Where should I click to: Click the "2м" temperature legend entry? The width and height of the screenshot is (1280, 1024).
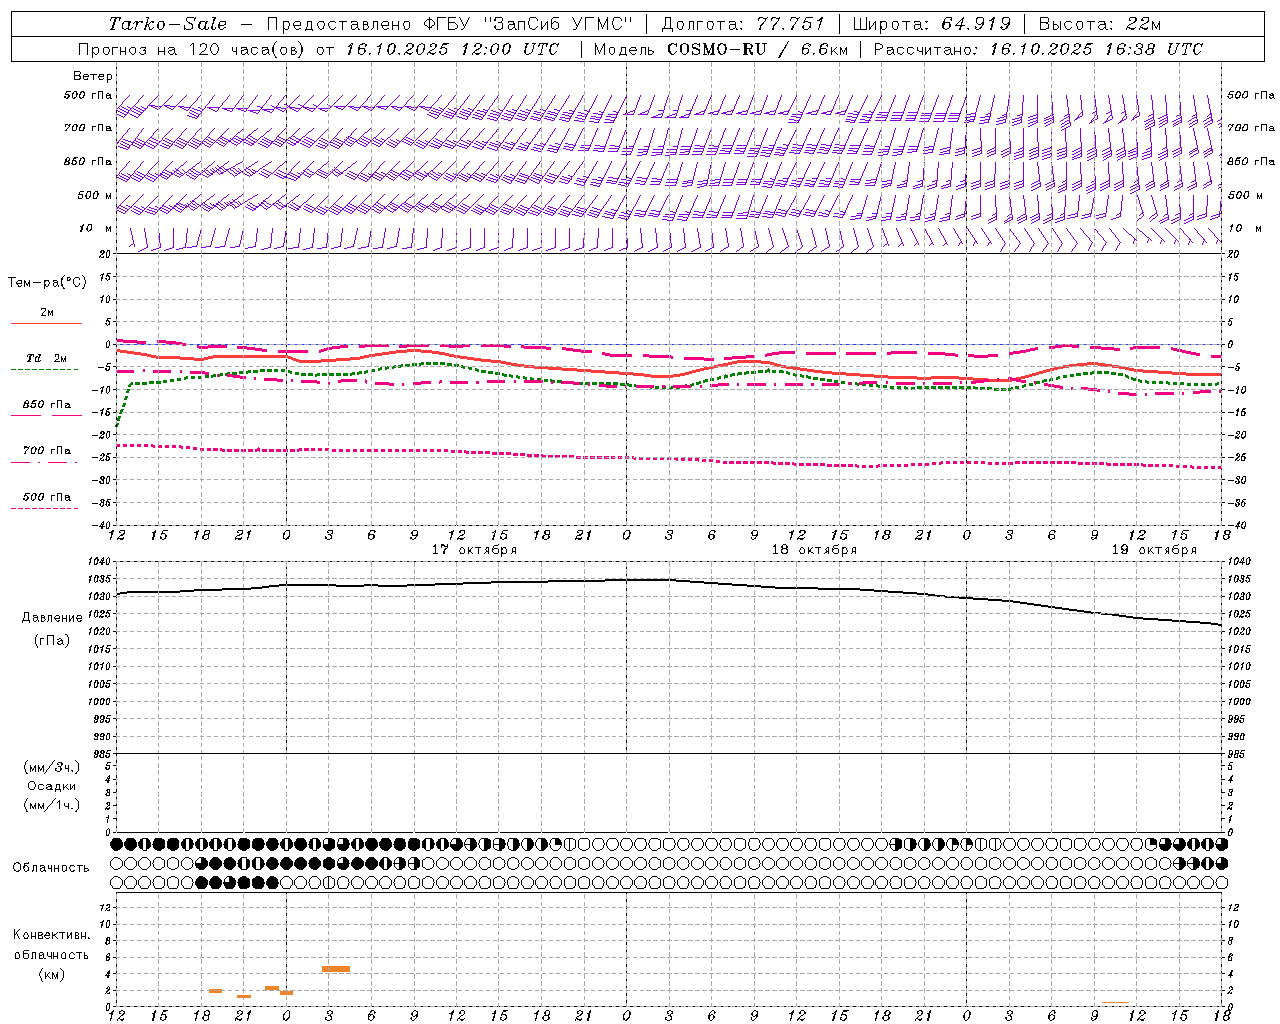click(47, 313)
